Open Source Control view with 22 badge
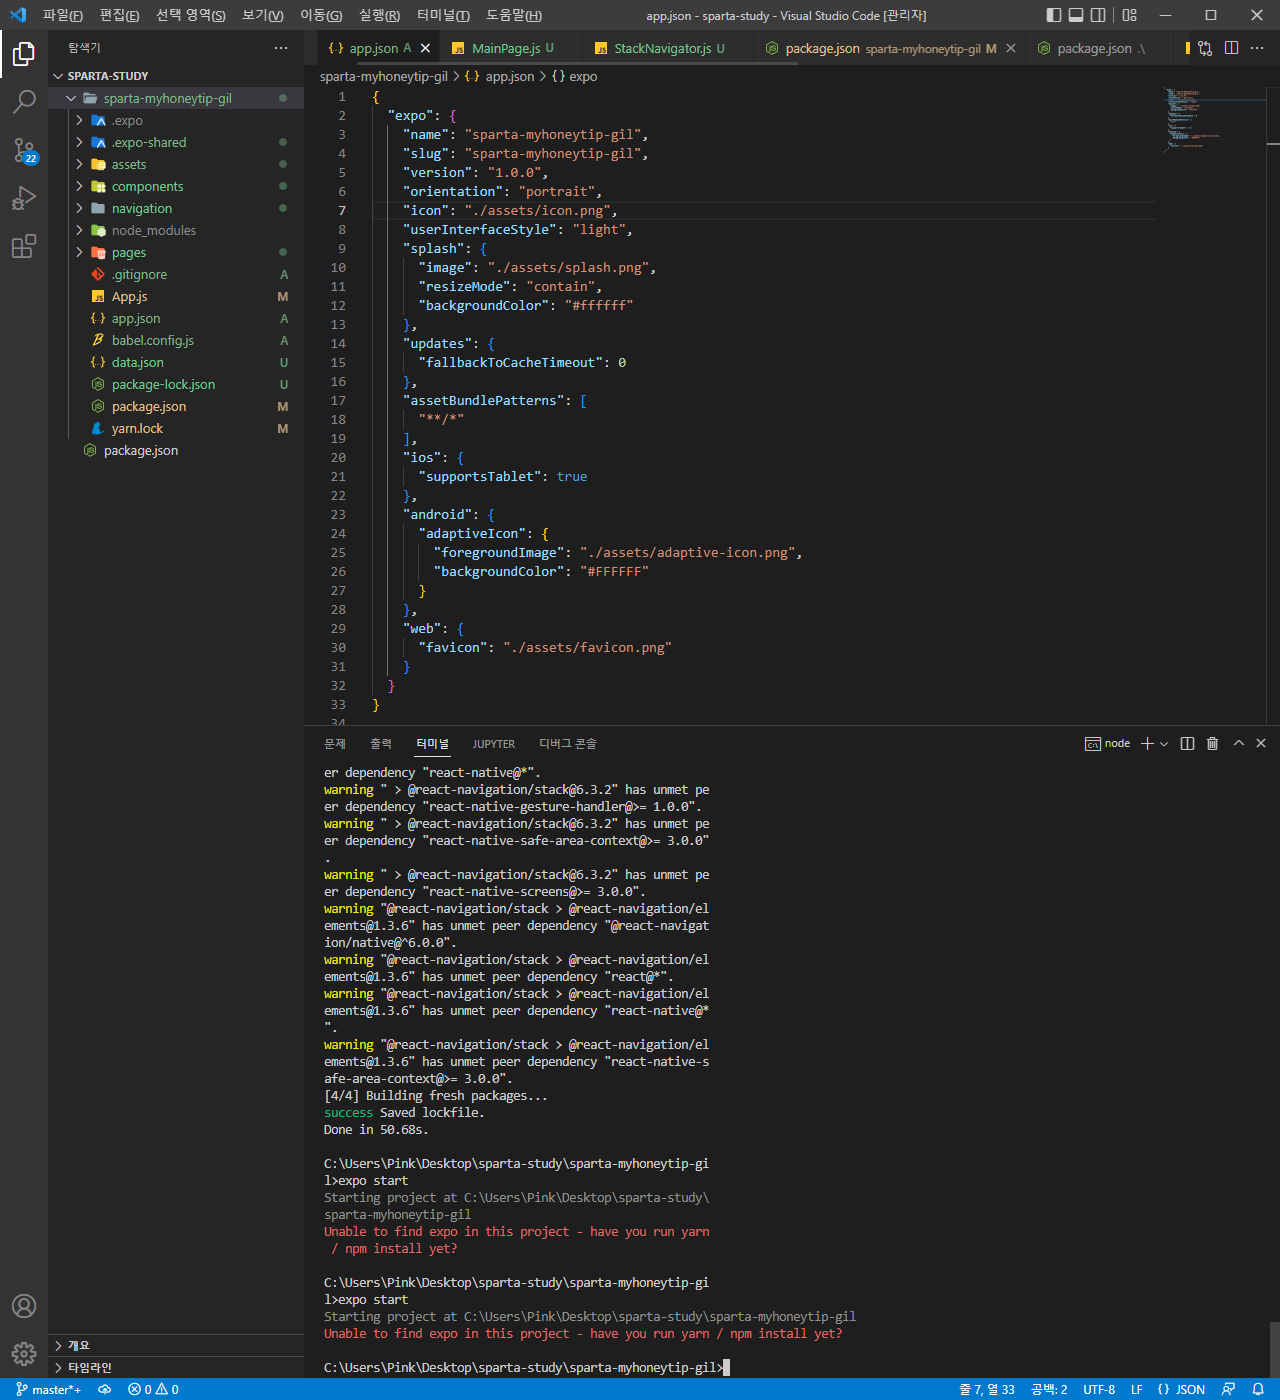 click(24, 150)
